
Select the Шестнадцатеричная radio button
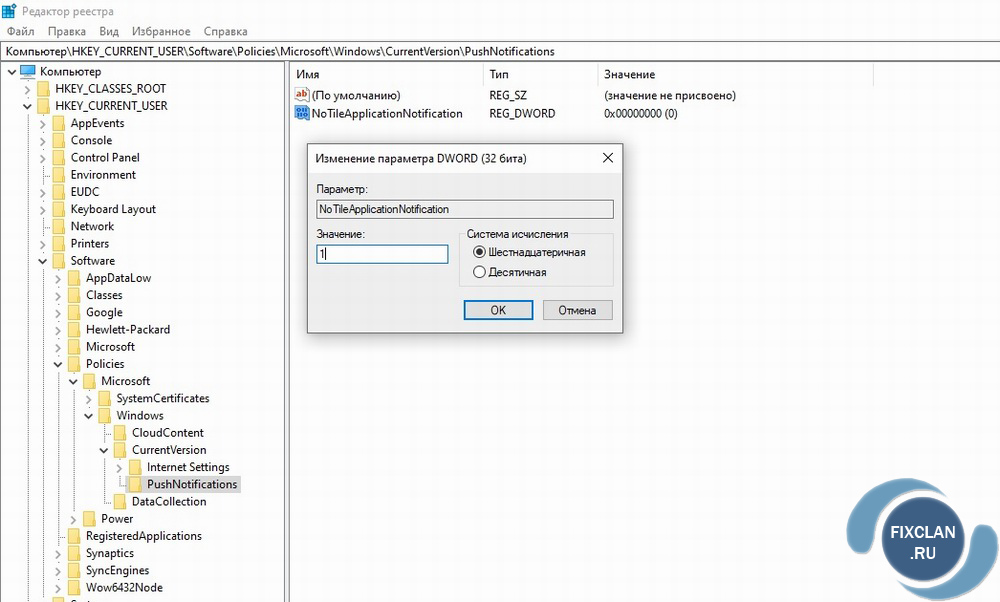point(479,253)
